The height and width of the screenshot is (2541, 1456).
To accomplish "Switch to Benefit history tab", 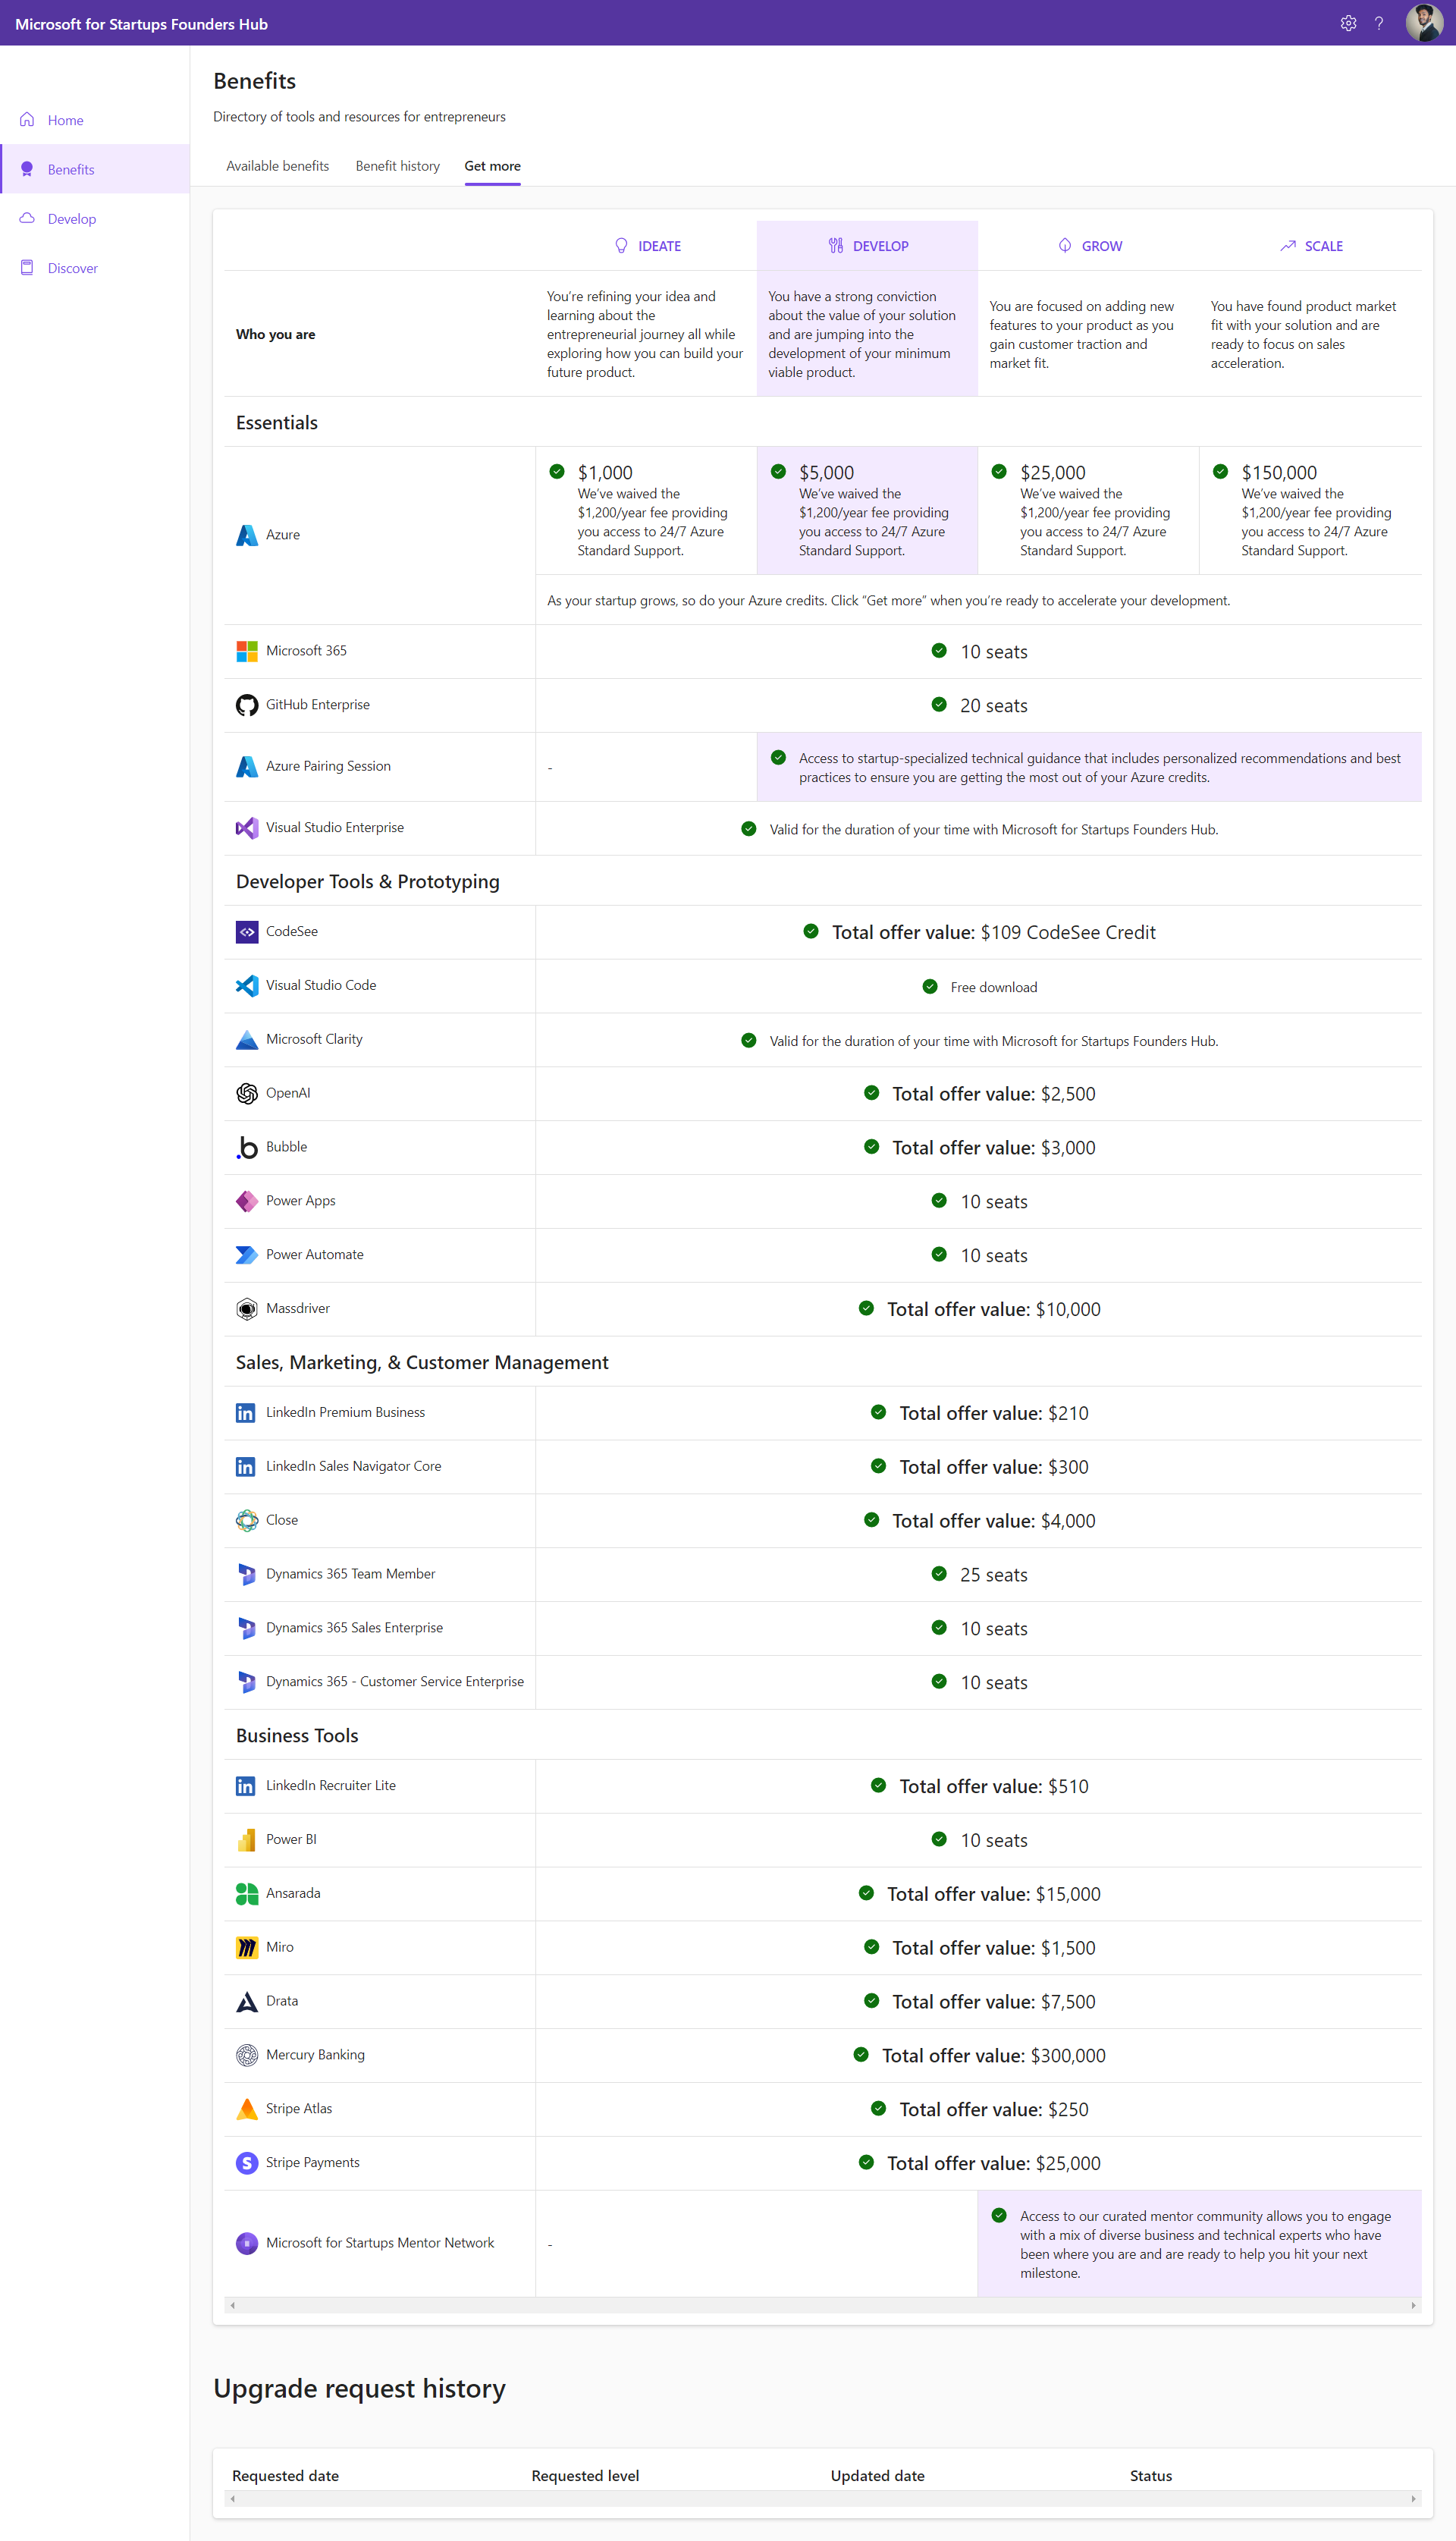I will 397,166.
